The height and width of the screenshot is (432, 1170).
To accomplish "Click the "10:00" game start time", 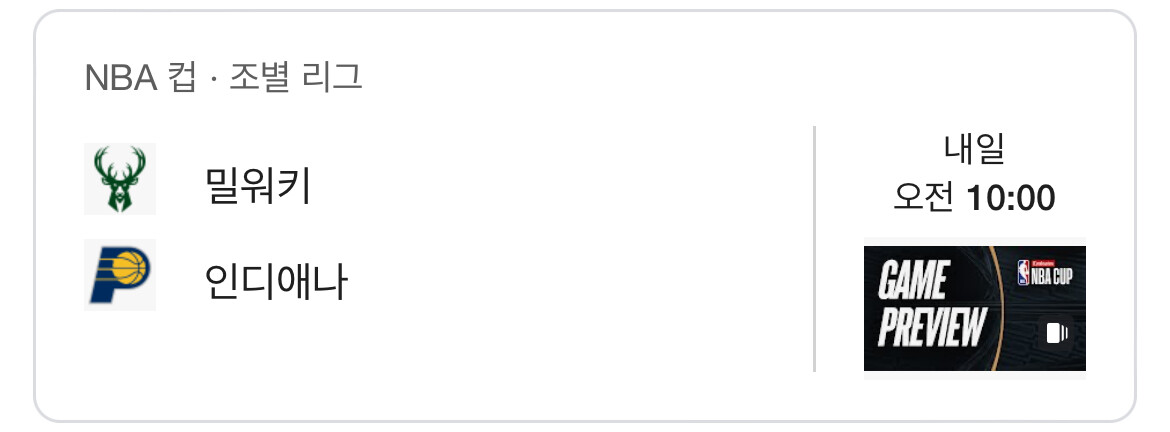I will 1010,198.
